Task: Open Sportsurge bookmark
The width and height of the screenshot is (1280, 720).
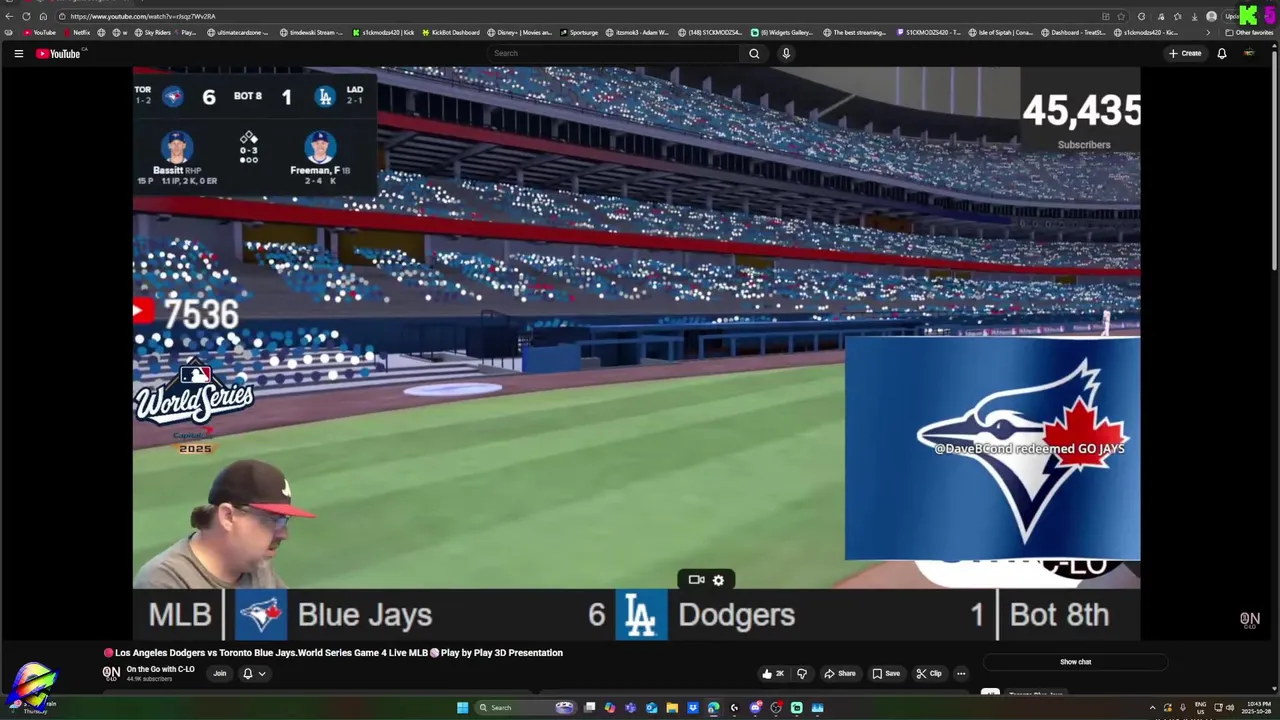Action: 579,32
